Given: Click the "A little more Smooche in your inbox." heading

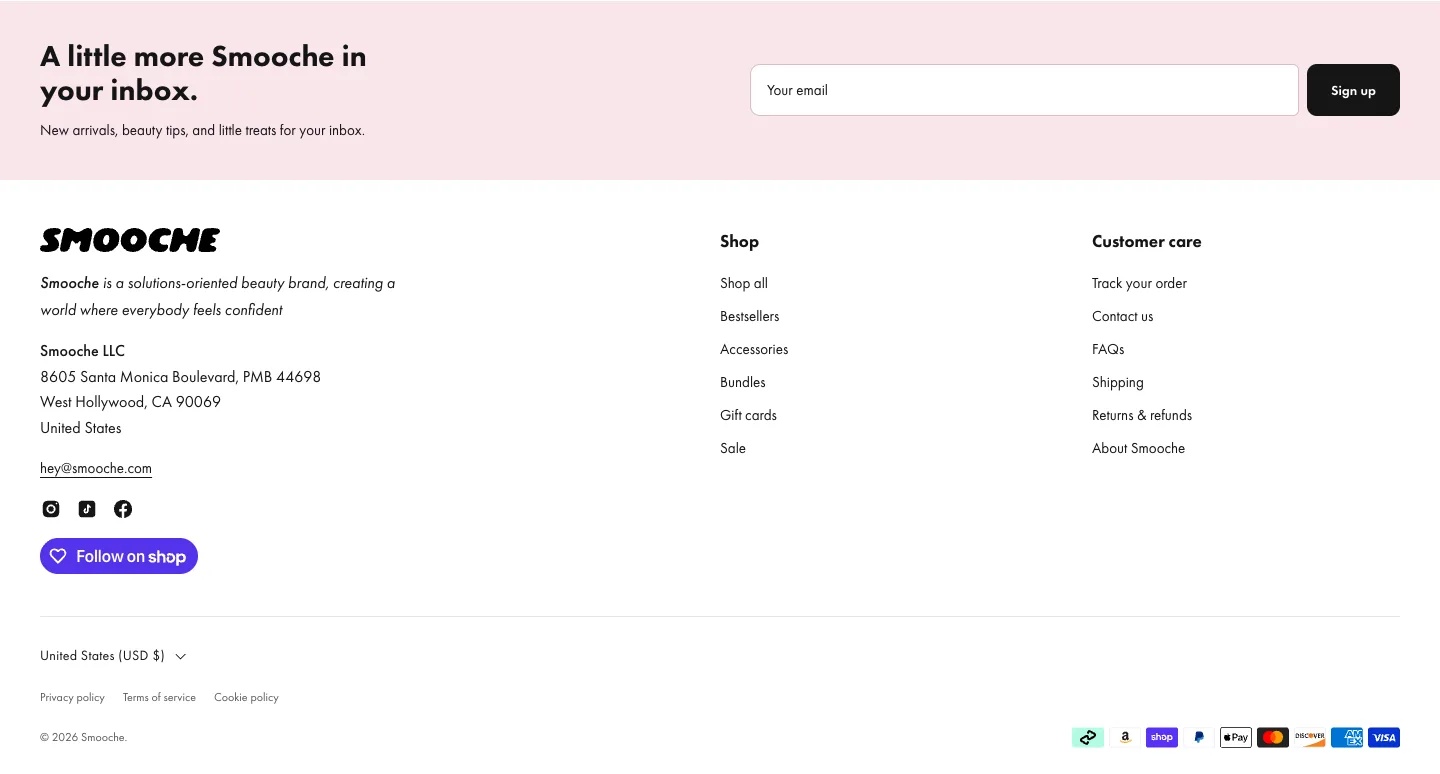Looking at the screenshot, I should [203, 73].
